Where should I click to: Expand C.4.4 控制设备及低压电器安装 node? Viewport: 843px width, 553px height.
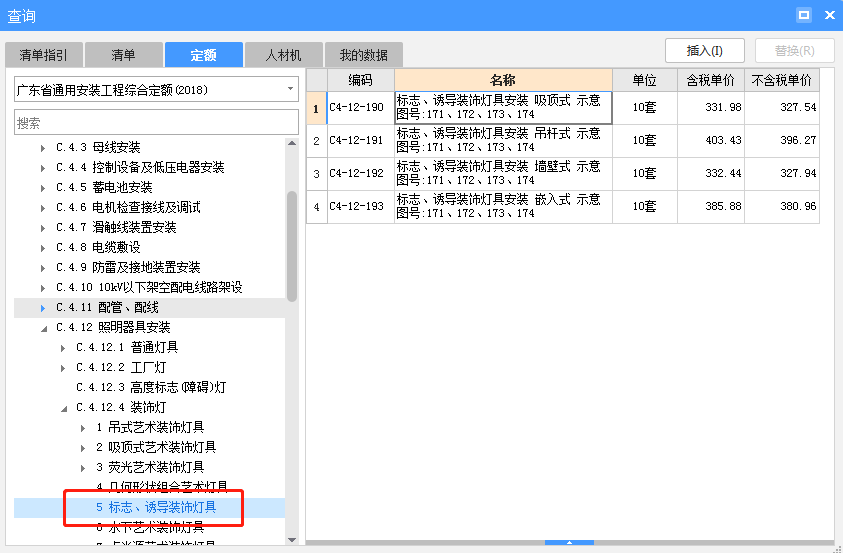(x=43, y=168)
